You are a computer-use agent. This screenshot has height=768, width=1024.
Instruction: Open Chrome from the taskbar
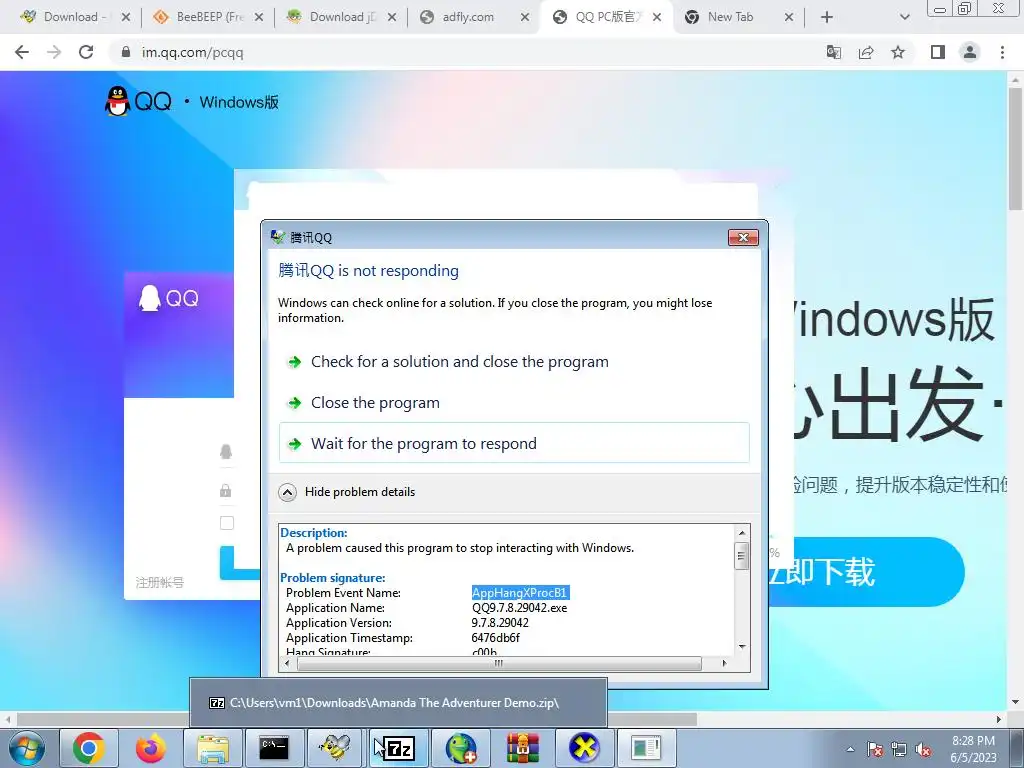click(x=89, y=748)
